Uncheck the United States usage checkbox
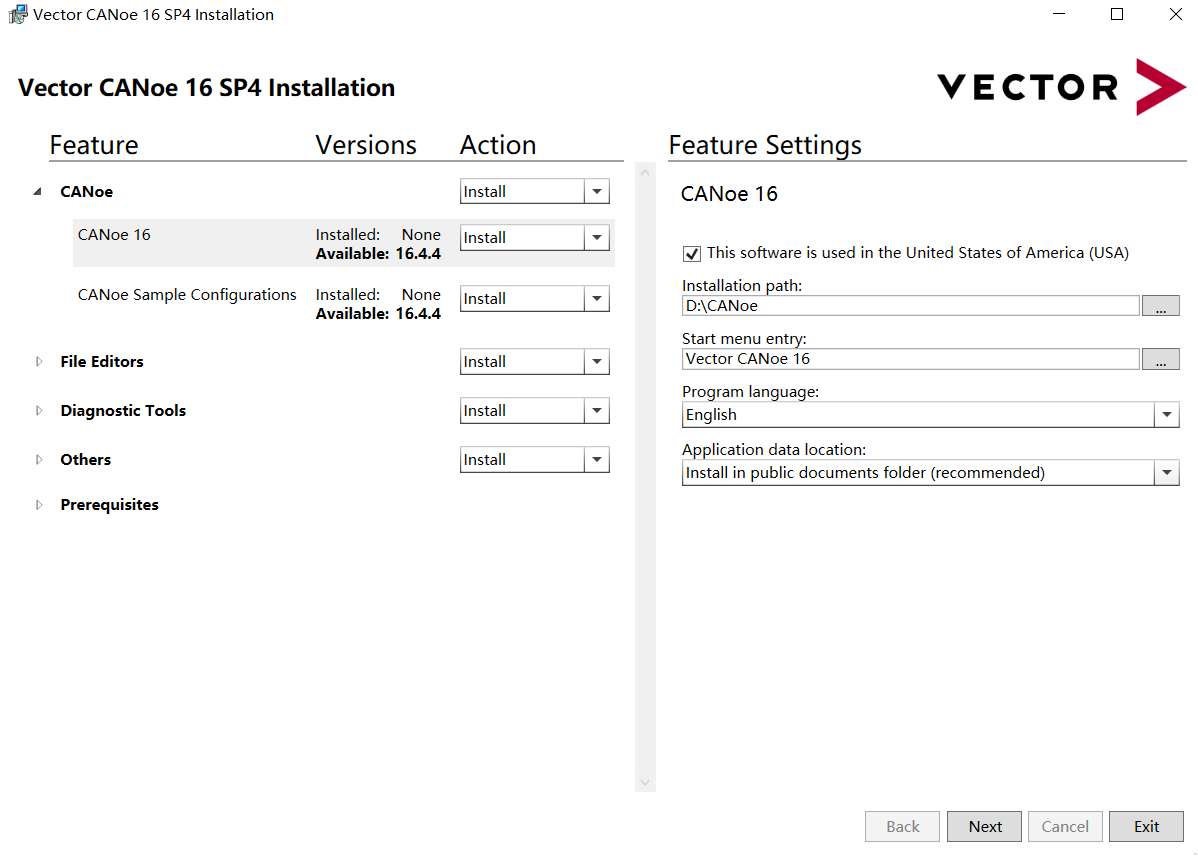Viewport: 1198px width, 856px height. 691,253
